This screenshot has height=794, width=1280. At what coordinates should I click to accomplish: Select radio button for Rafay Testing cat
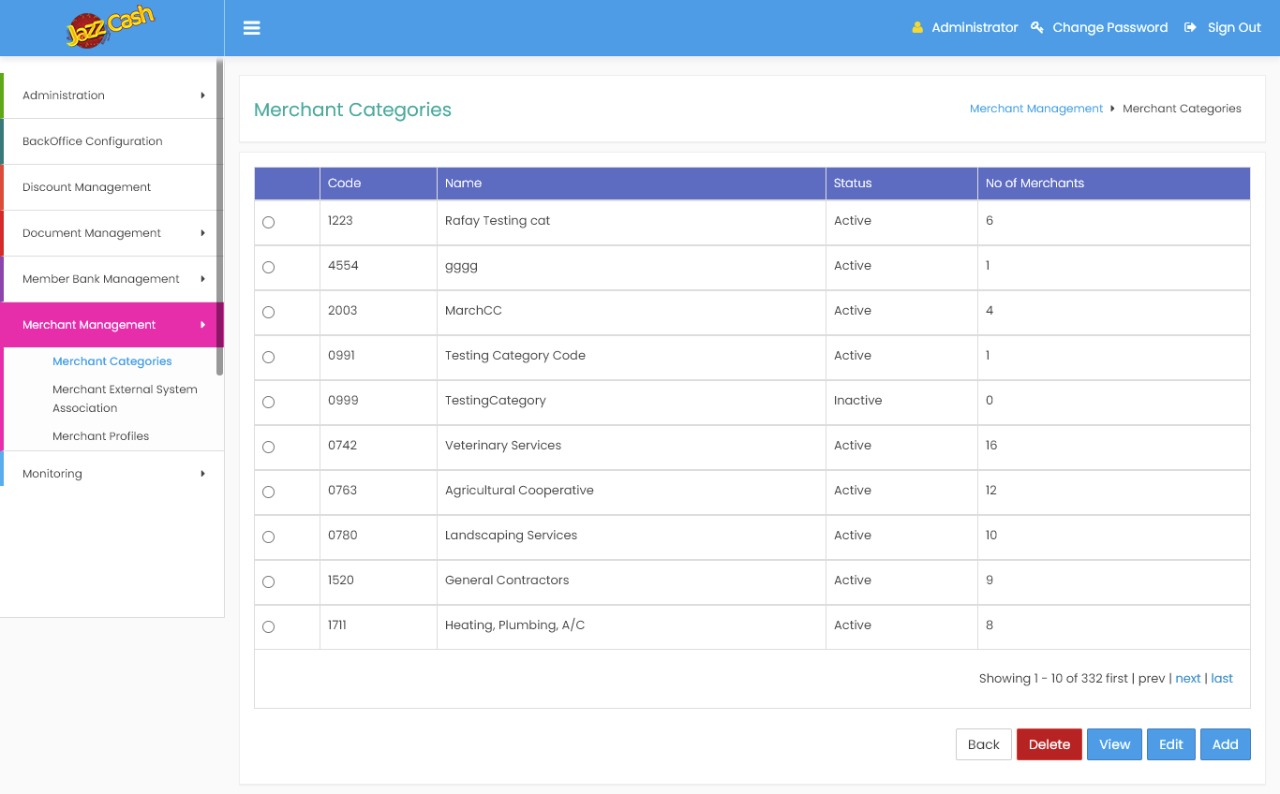tap(268, 222)
